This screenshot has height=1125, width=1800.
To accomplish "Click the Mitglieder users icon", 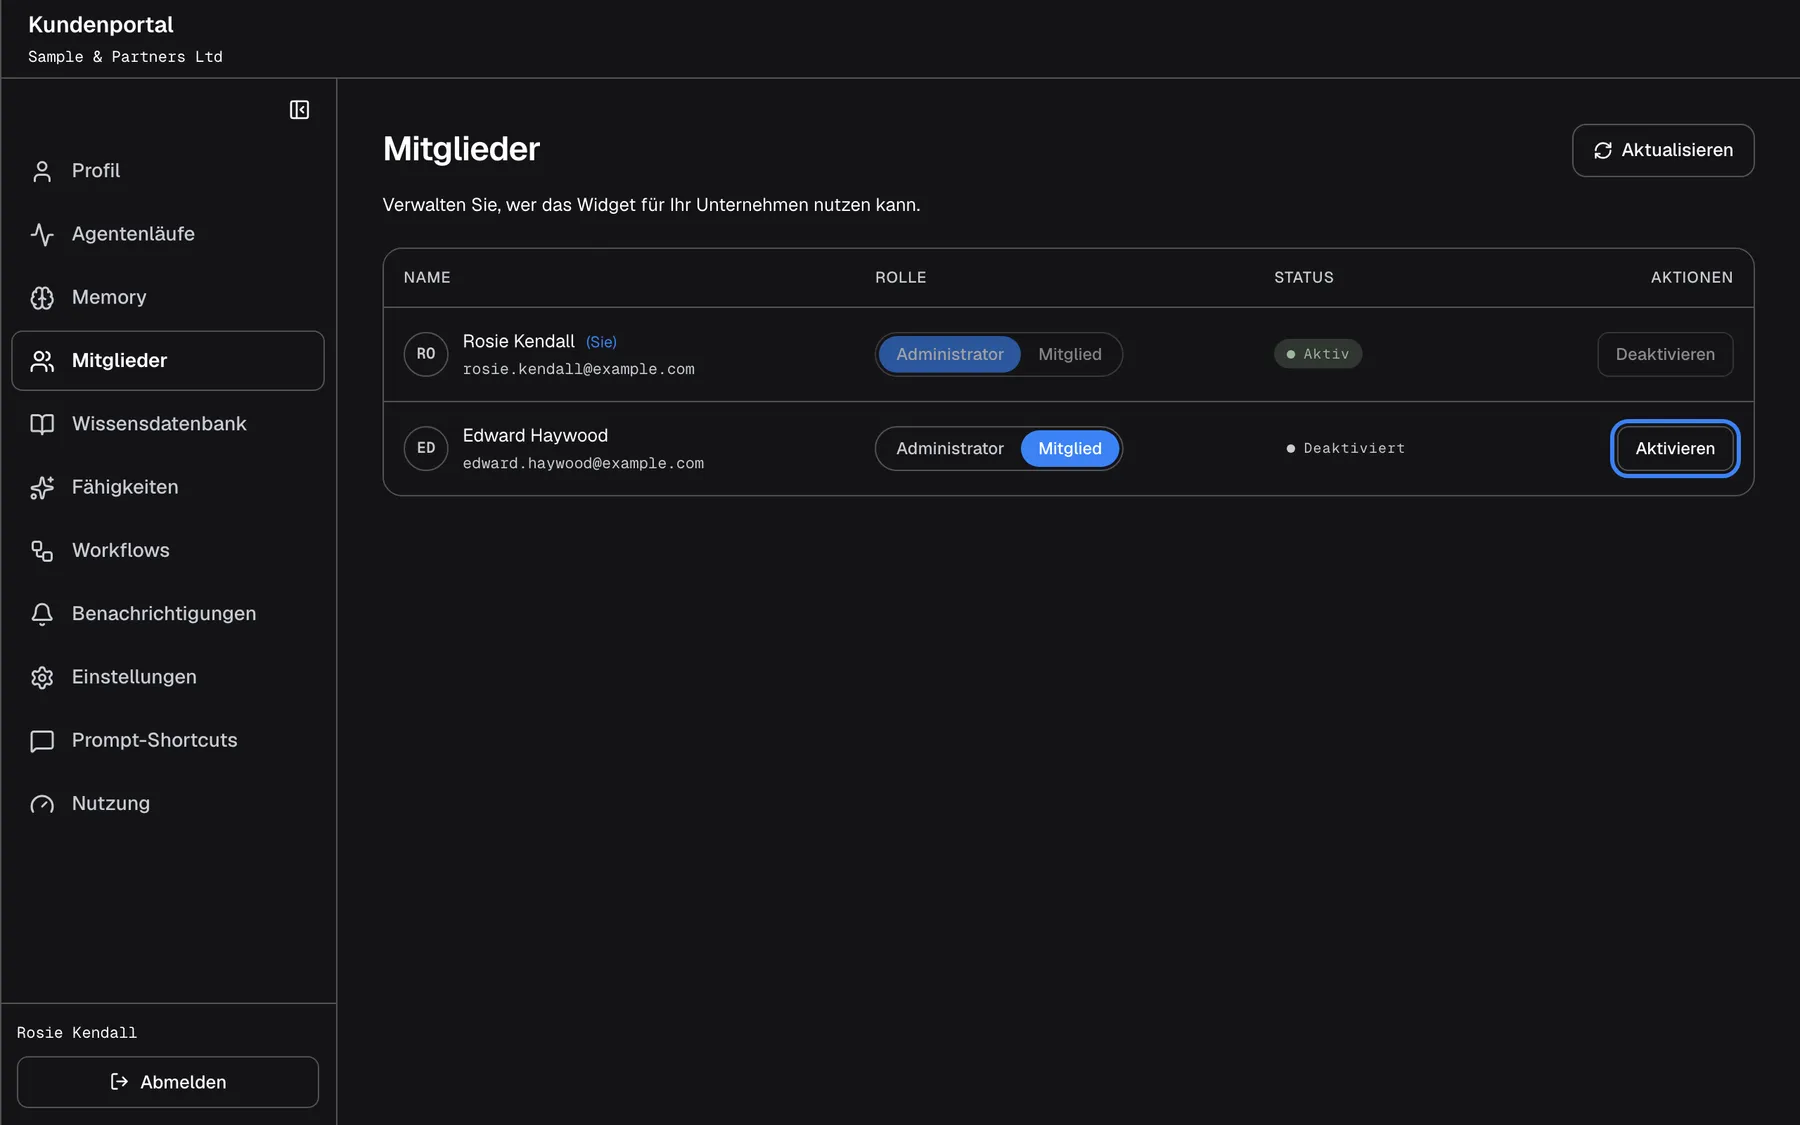I will click(x=42, y=361).
